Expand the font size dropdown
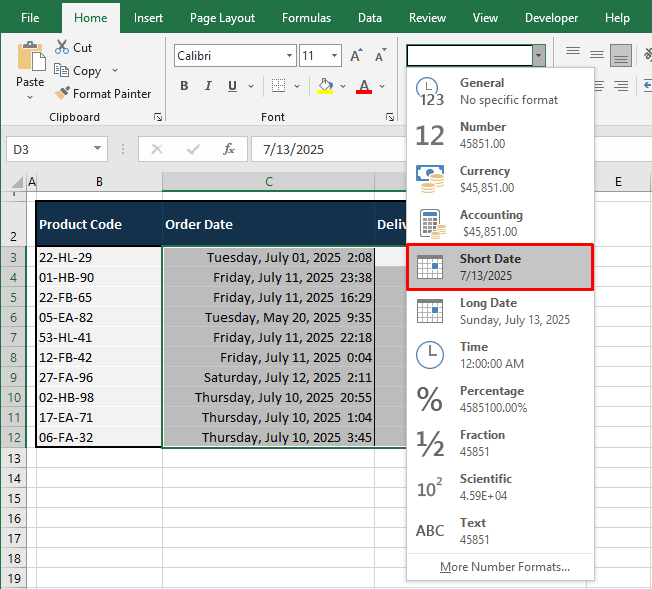Screen dimensions: 652x589 [333, 56]
